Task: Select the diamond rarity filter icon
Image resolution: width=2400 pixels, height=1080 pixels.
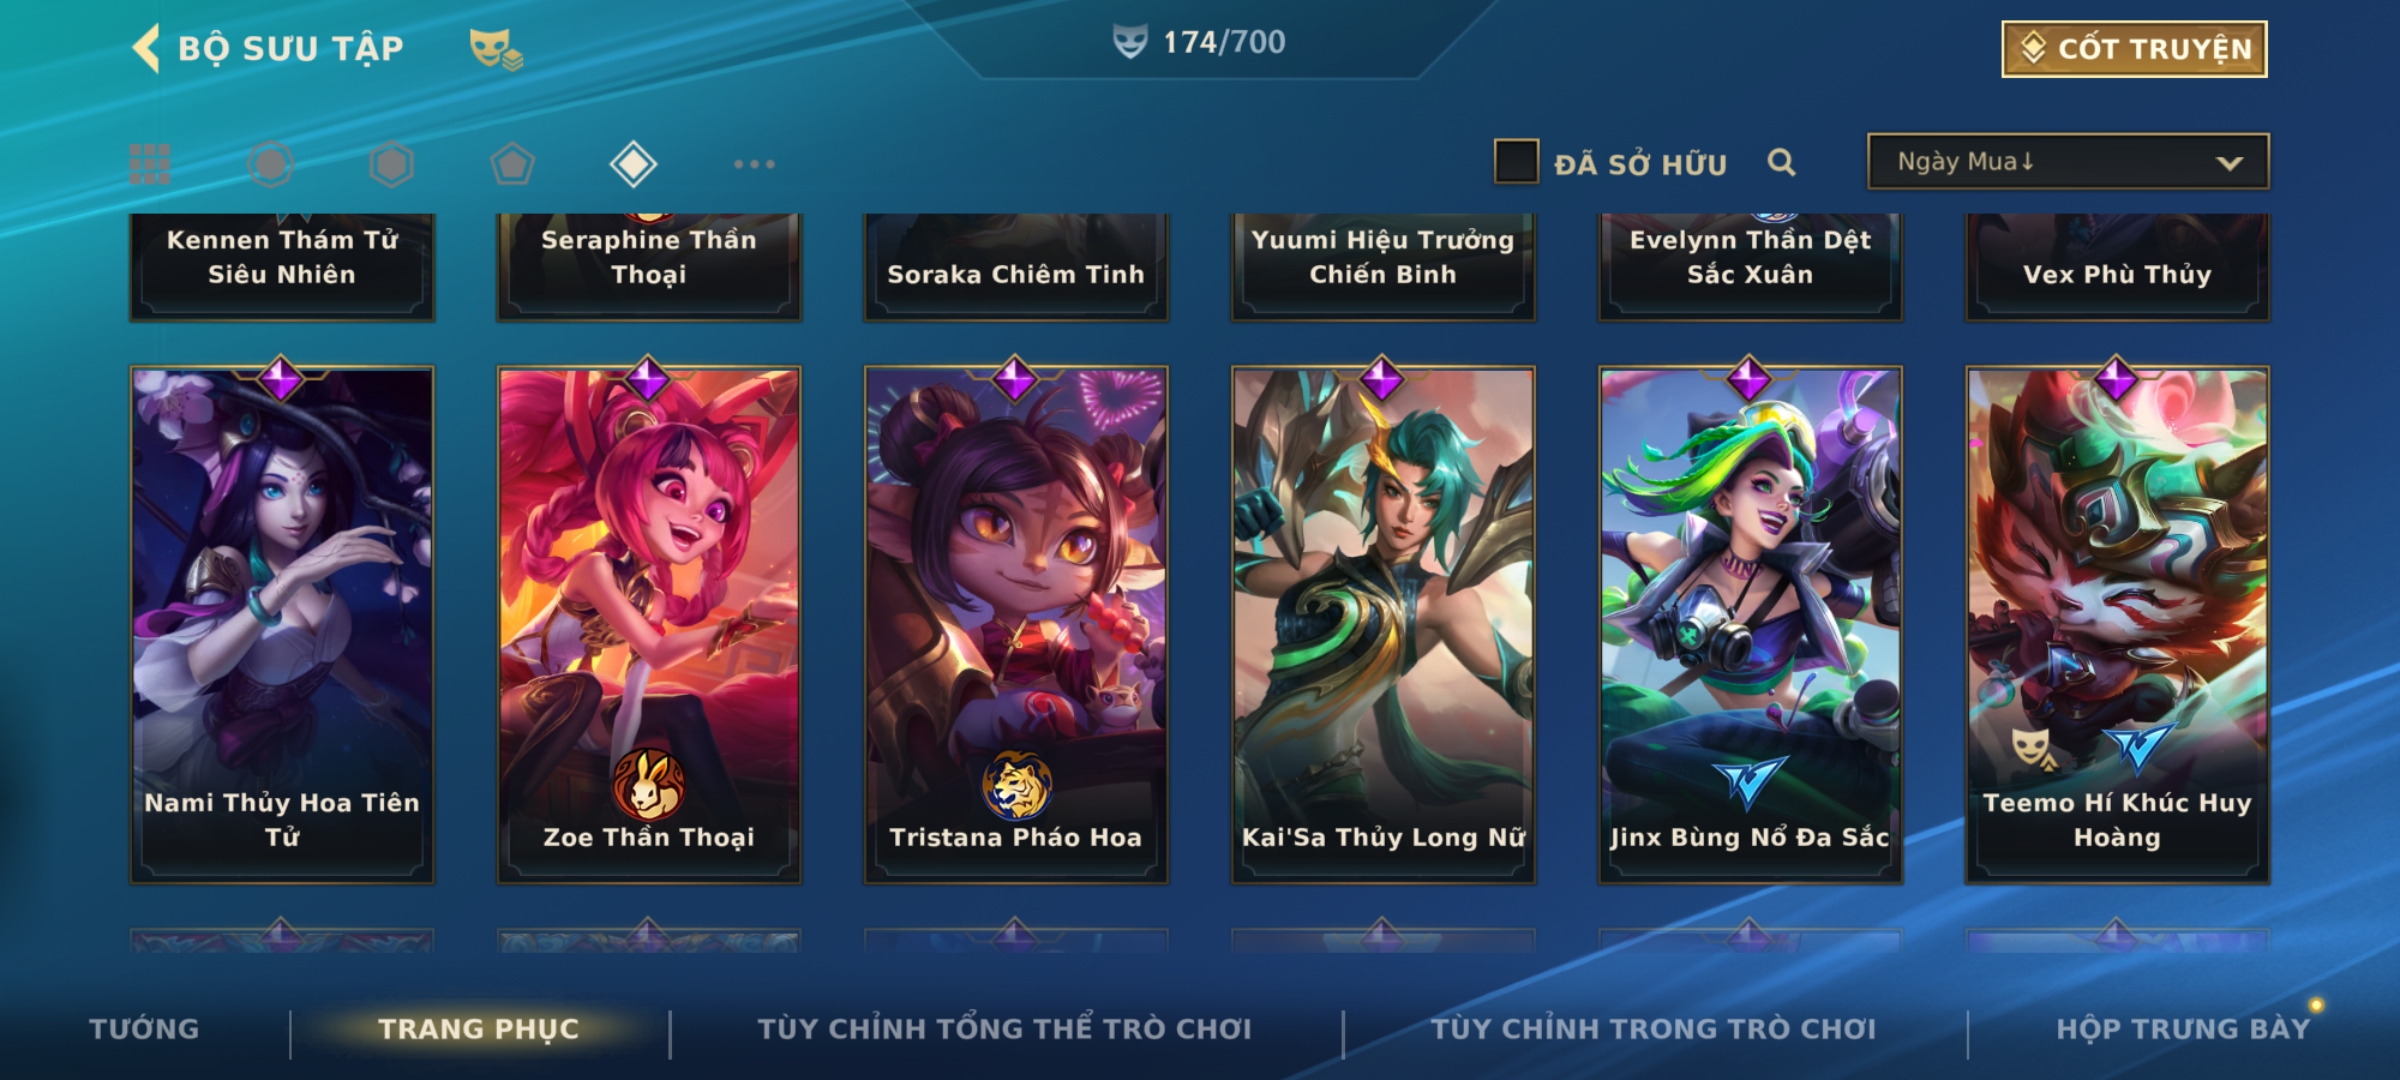Action: coord(633,164)
